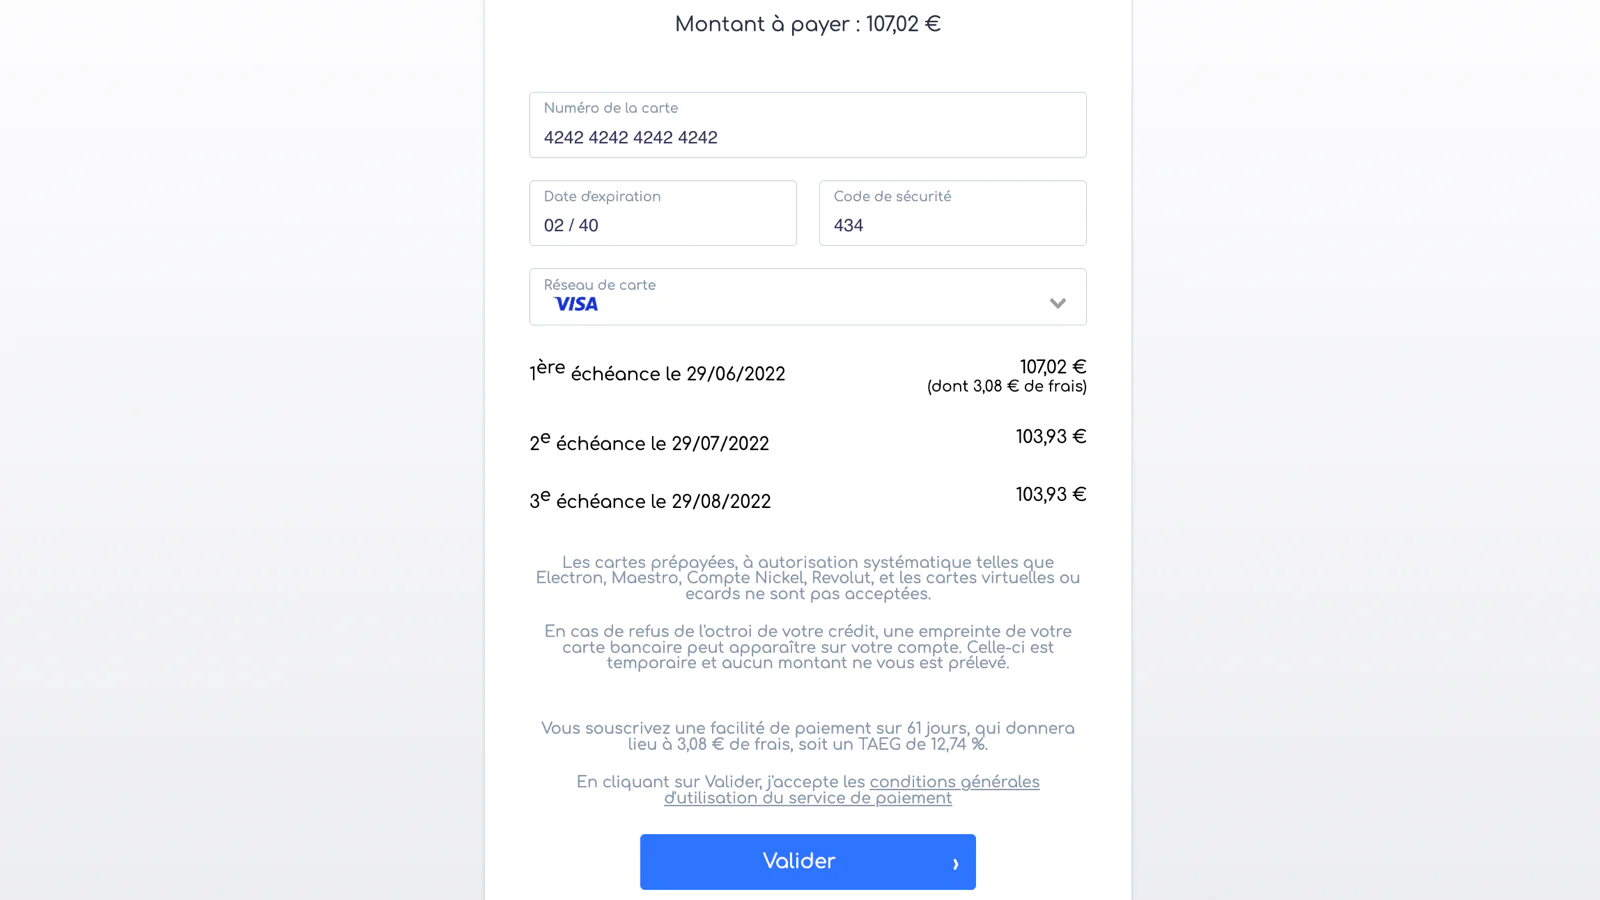Click the second installment's 103,93 € amount
Image resolution: width=1600 pixels, height=900 pixels.
click(x=1050, y=437)
